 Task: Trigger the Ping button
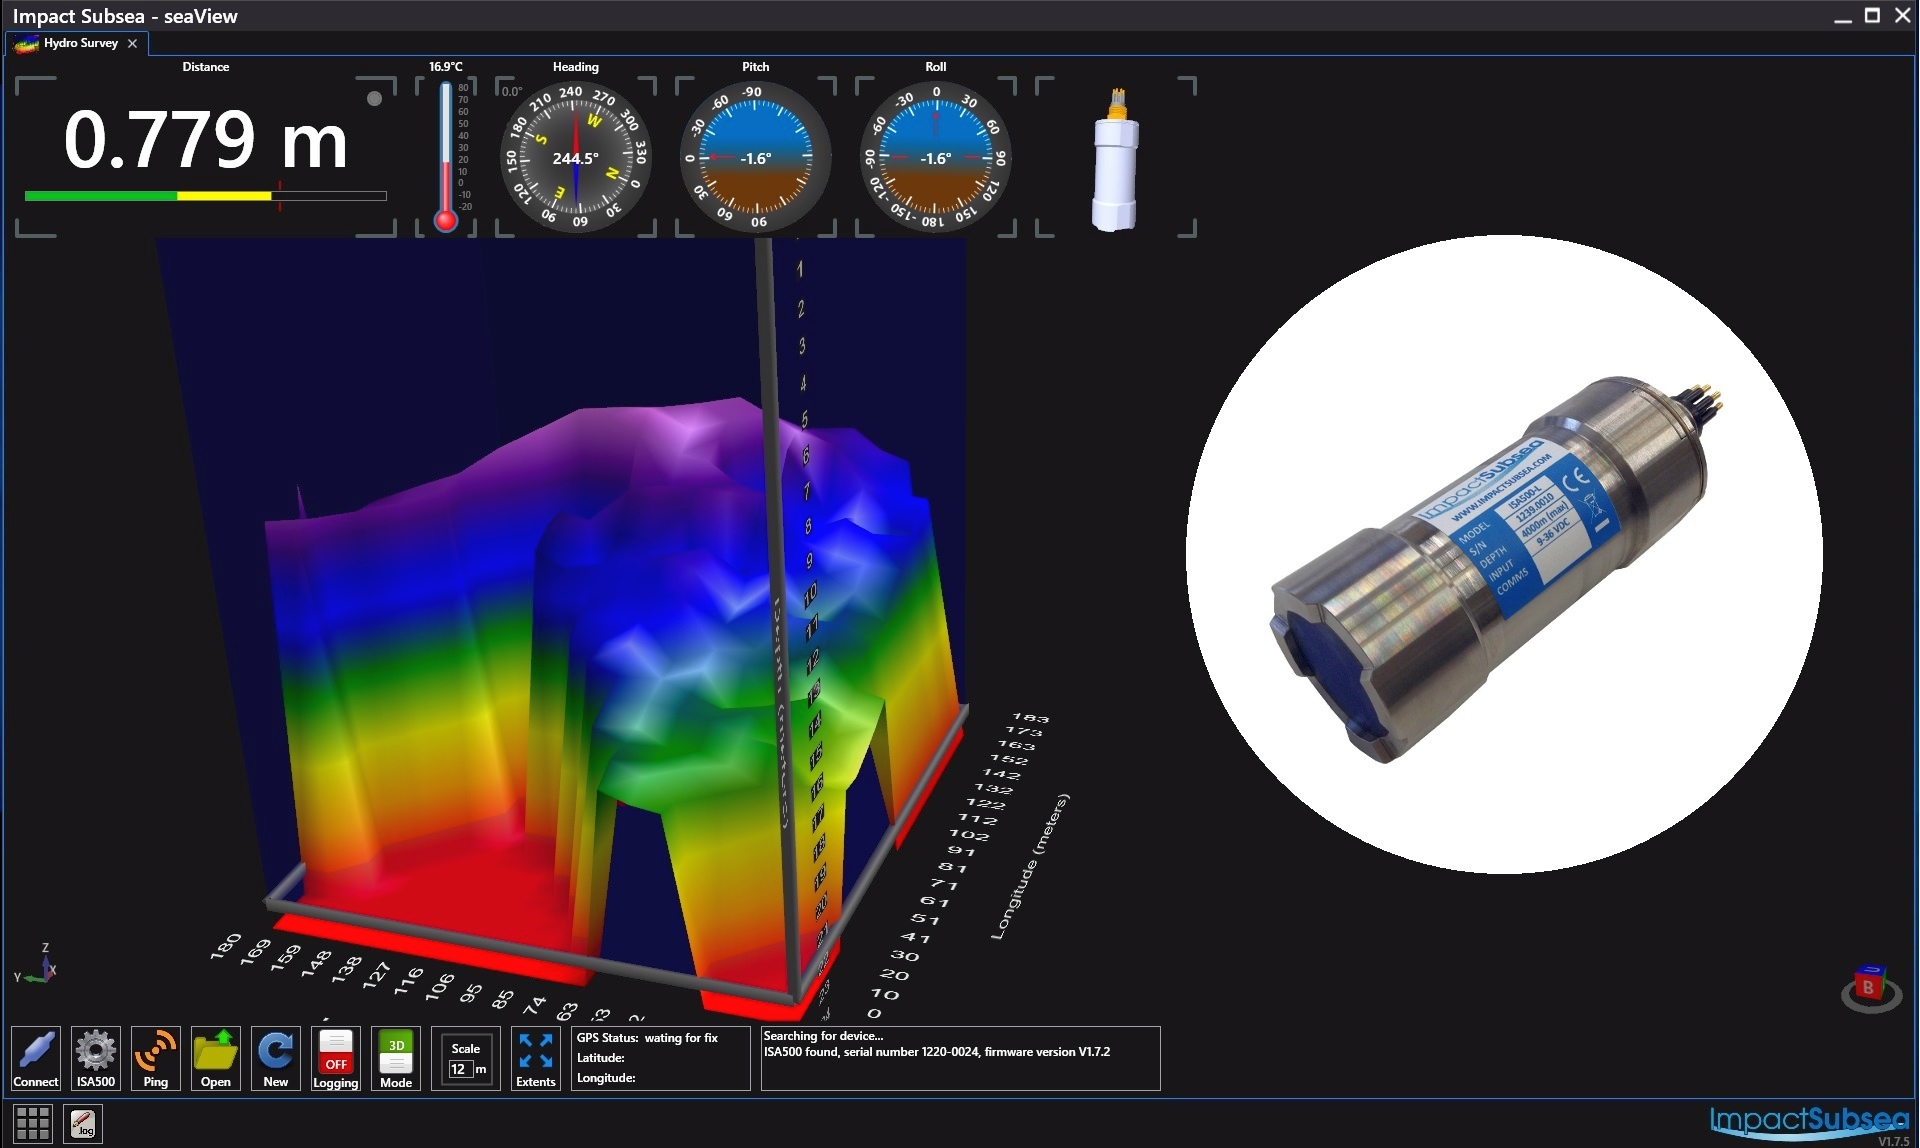[156, 1058]
